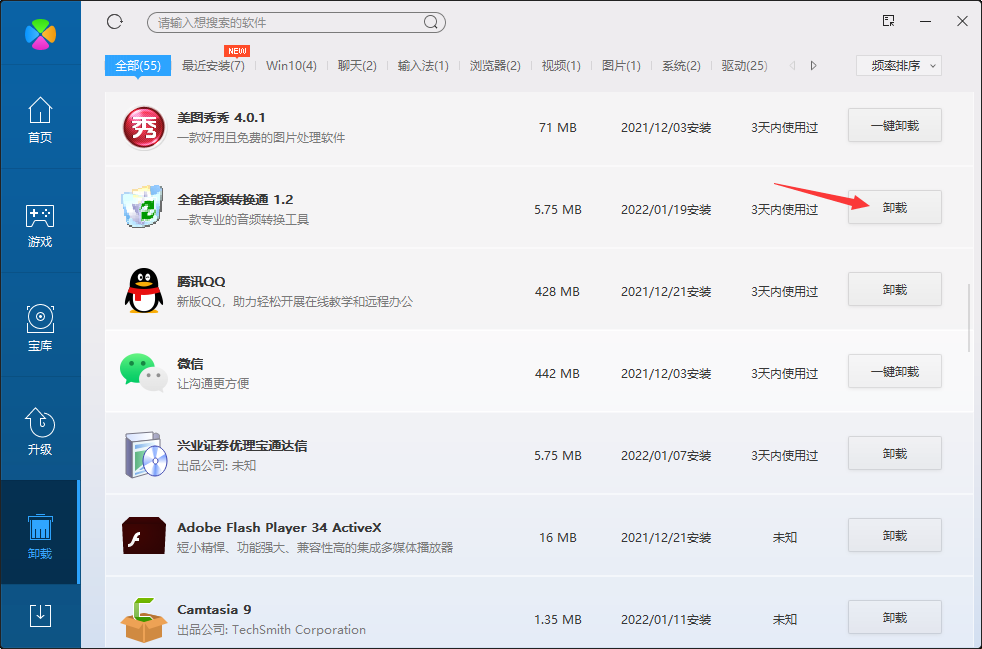This screenshot has width=982, height=649.
Task: Click 卸载 for 腾讯QQ
Action: (x=895, y=289)
